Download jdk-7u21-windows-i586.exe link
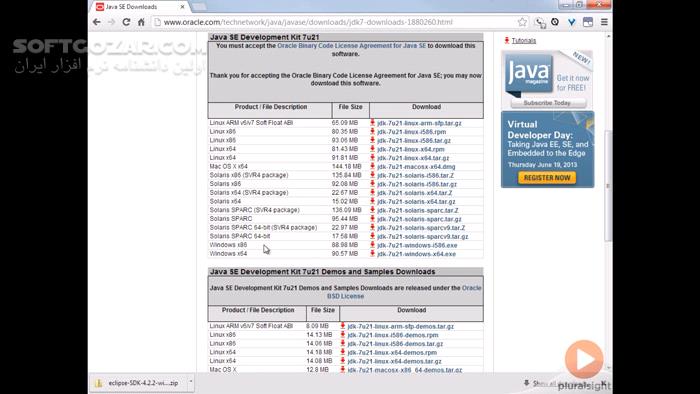The image size is (700, 394). tap(417, 245)
